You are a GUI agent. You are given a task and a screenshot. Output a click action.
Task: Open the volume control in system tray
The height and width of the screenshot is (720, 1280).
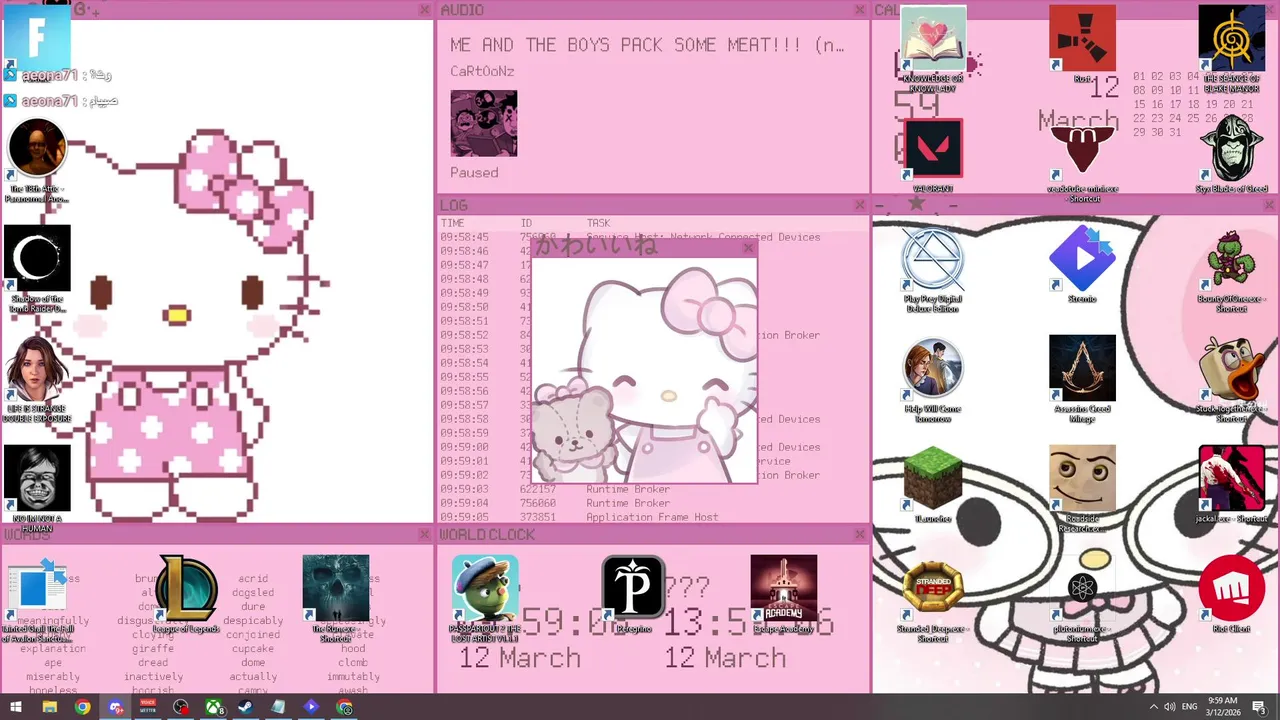tap(1170, 707)
